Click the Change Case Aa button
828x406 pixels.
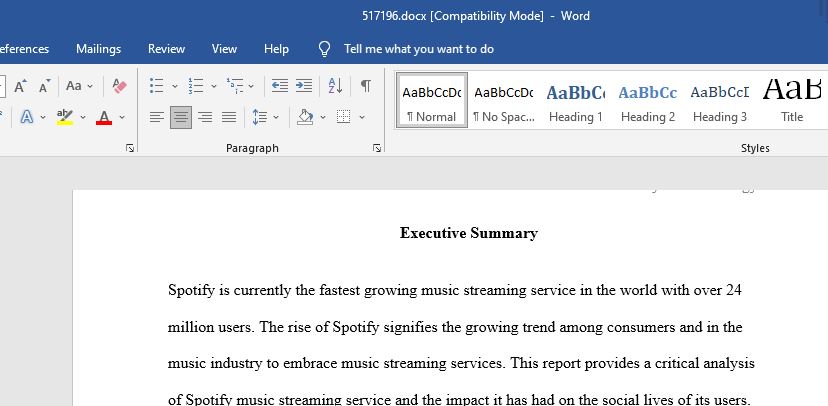(73, 86)
